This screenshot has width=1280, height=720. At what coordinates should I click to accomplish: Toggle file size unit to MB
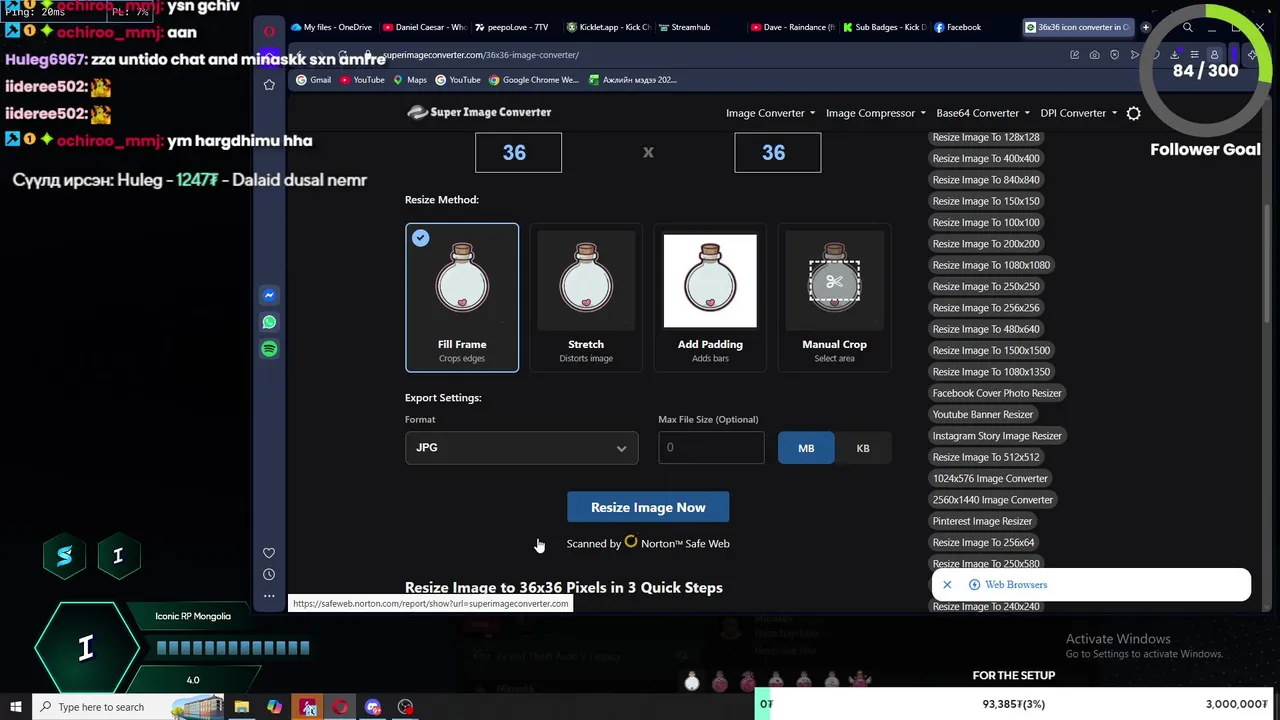[806, 448]
